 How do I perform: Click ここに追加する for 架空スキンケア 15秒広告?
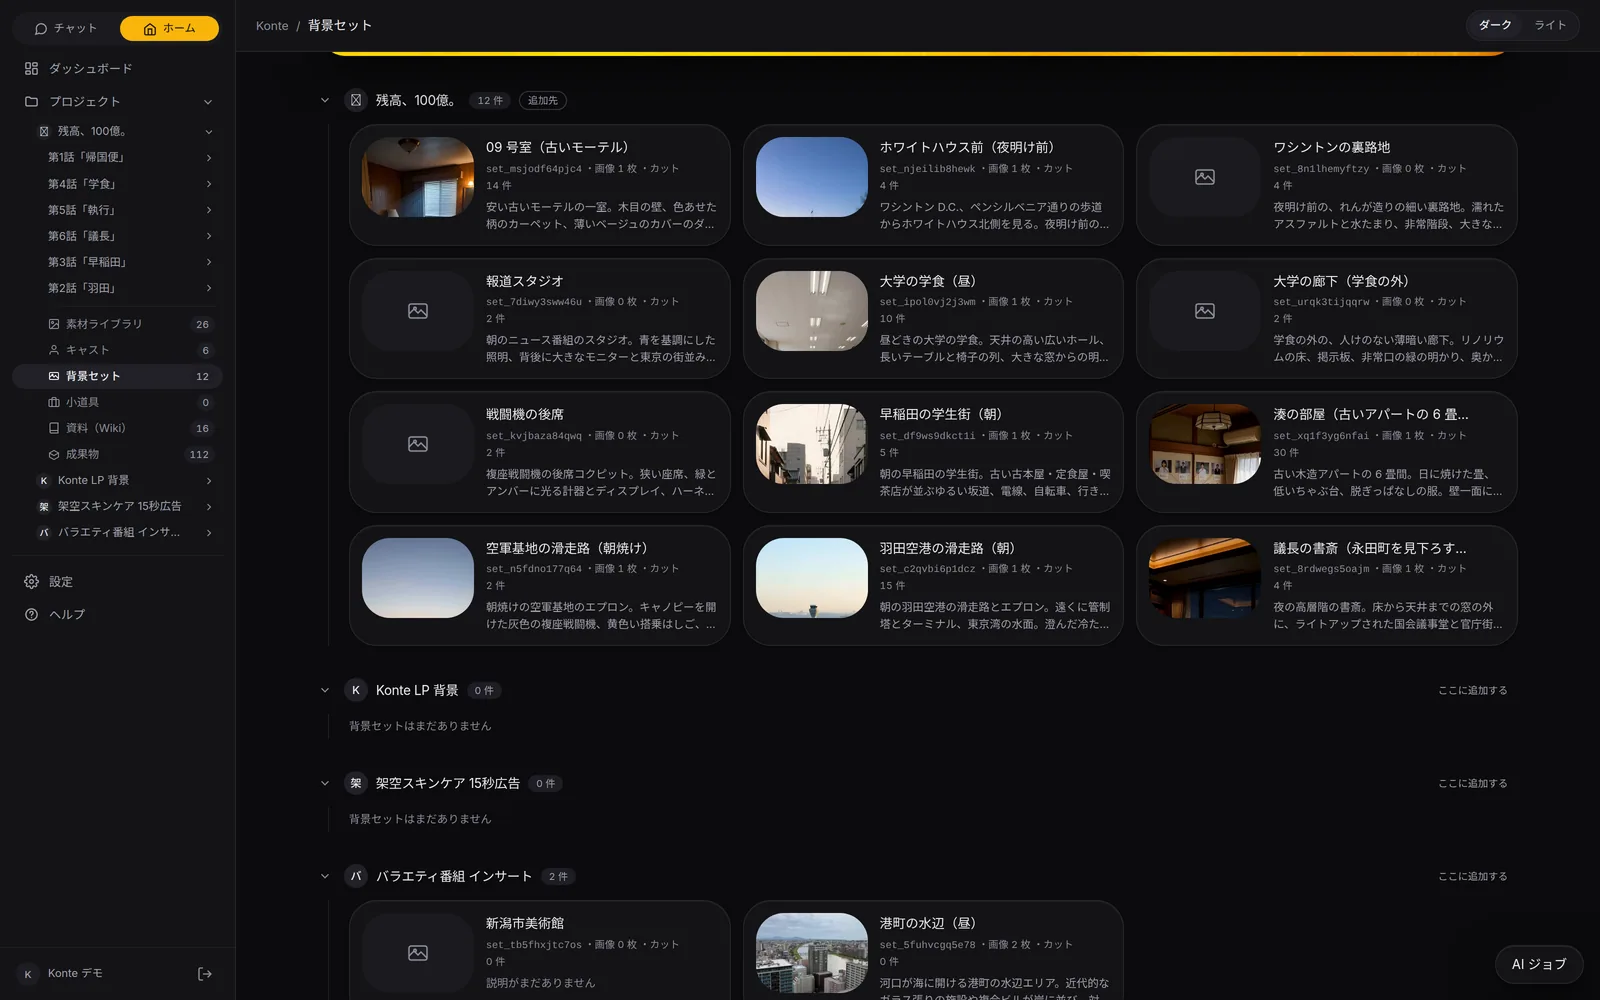(x=1472, y=783)
